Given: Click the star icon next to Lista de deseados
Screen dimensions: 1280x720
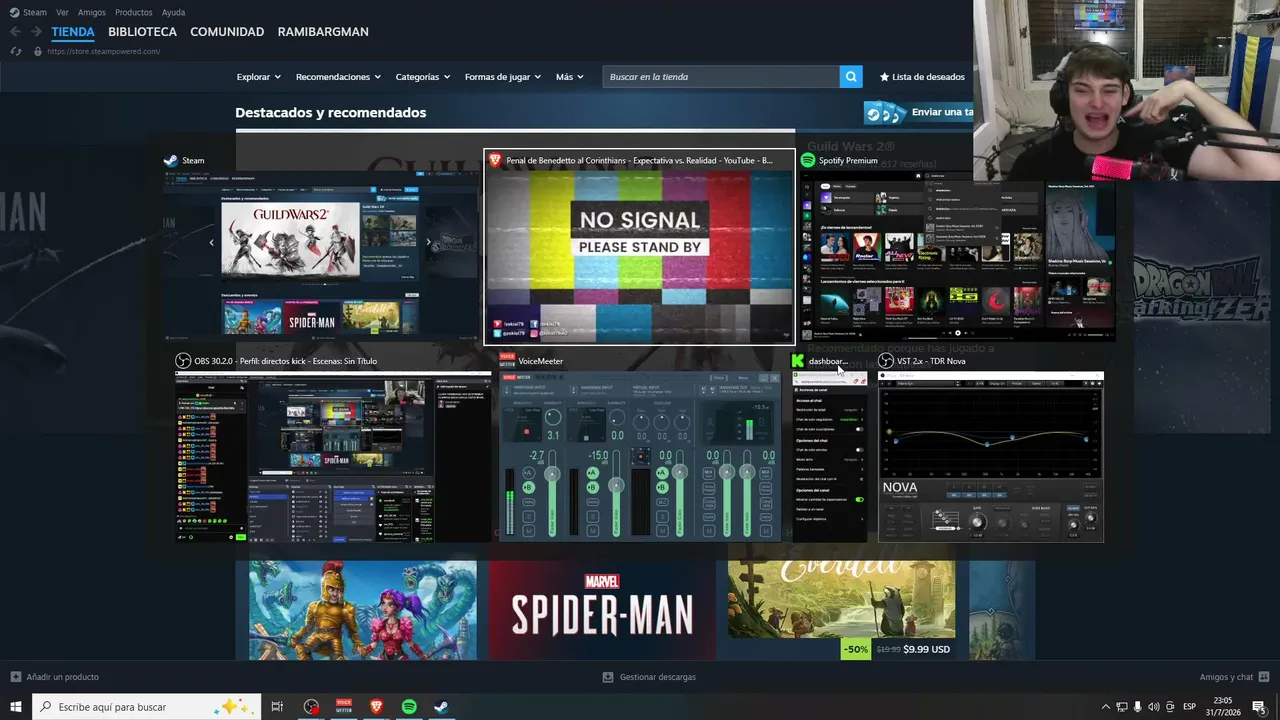Looking at the screenshot, I should click(x=884, y=77).
